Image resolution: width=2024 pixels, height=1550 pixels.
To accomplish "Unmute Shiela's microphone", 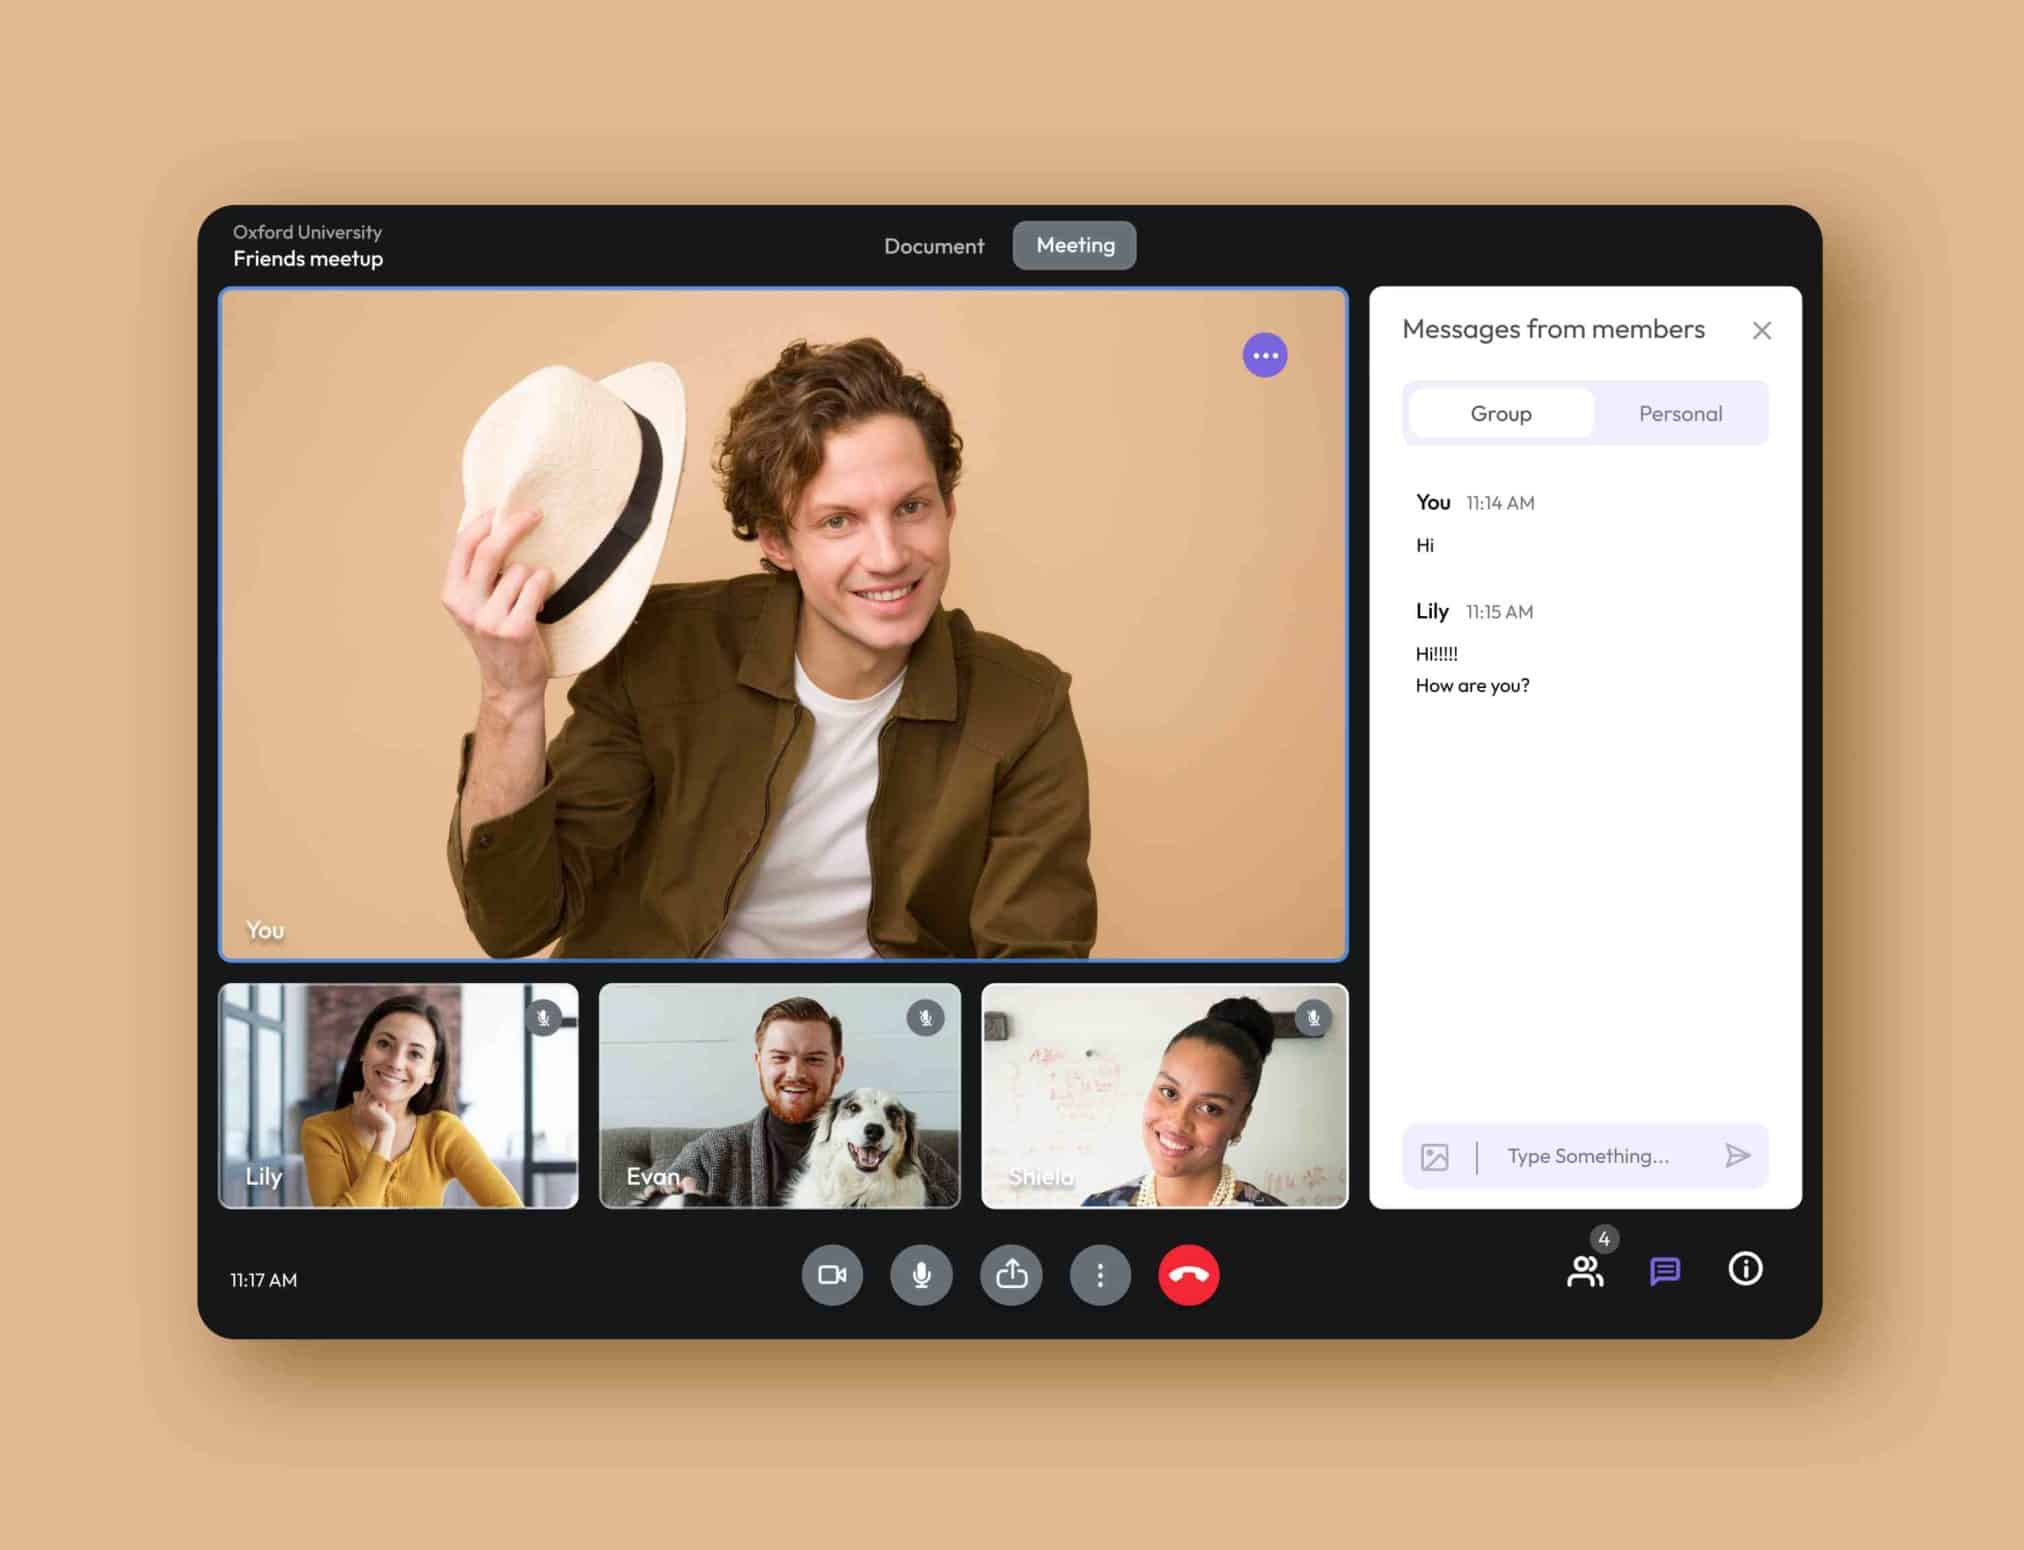I will point(1312,1017).
